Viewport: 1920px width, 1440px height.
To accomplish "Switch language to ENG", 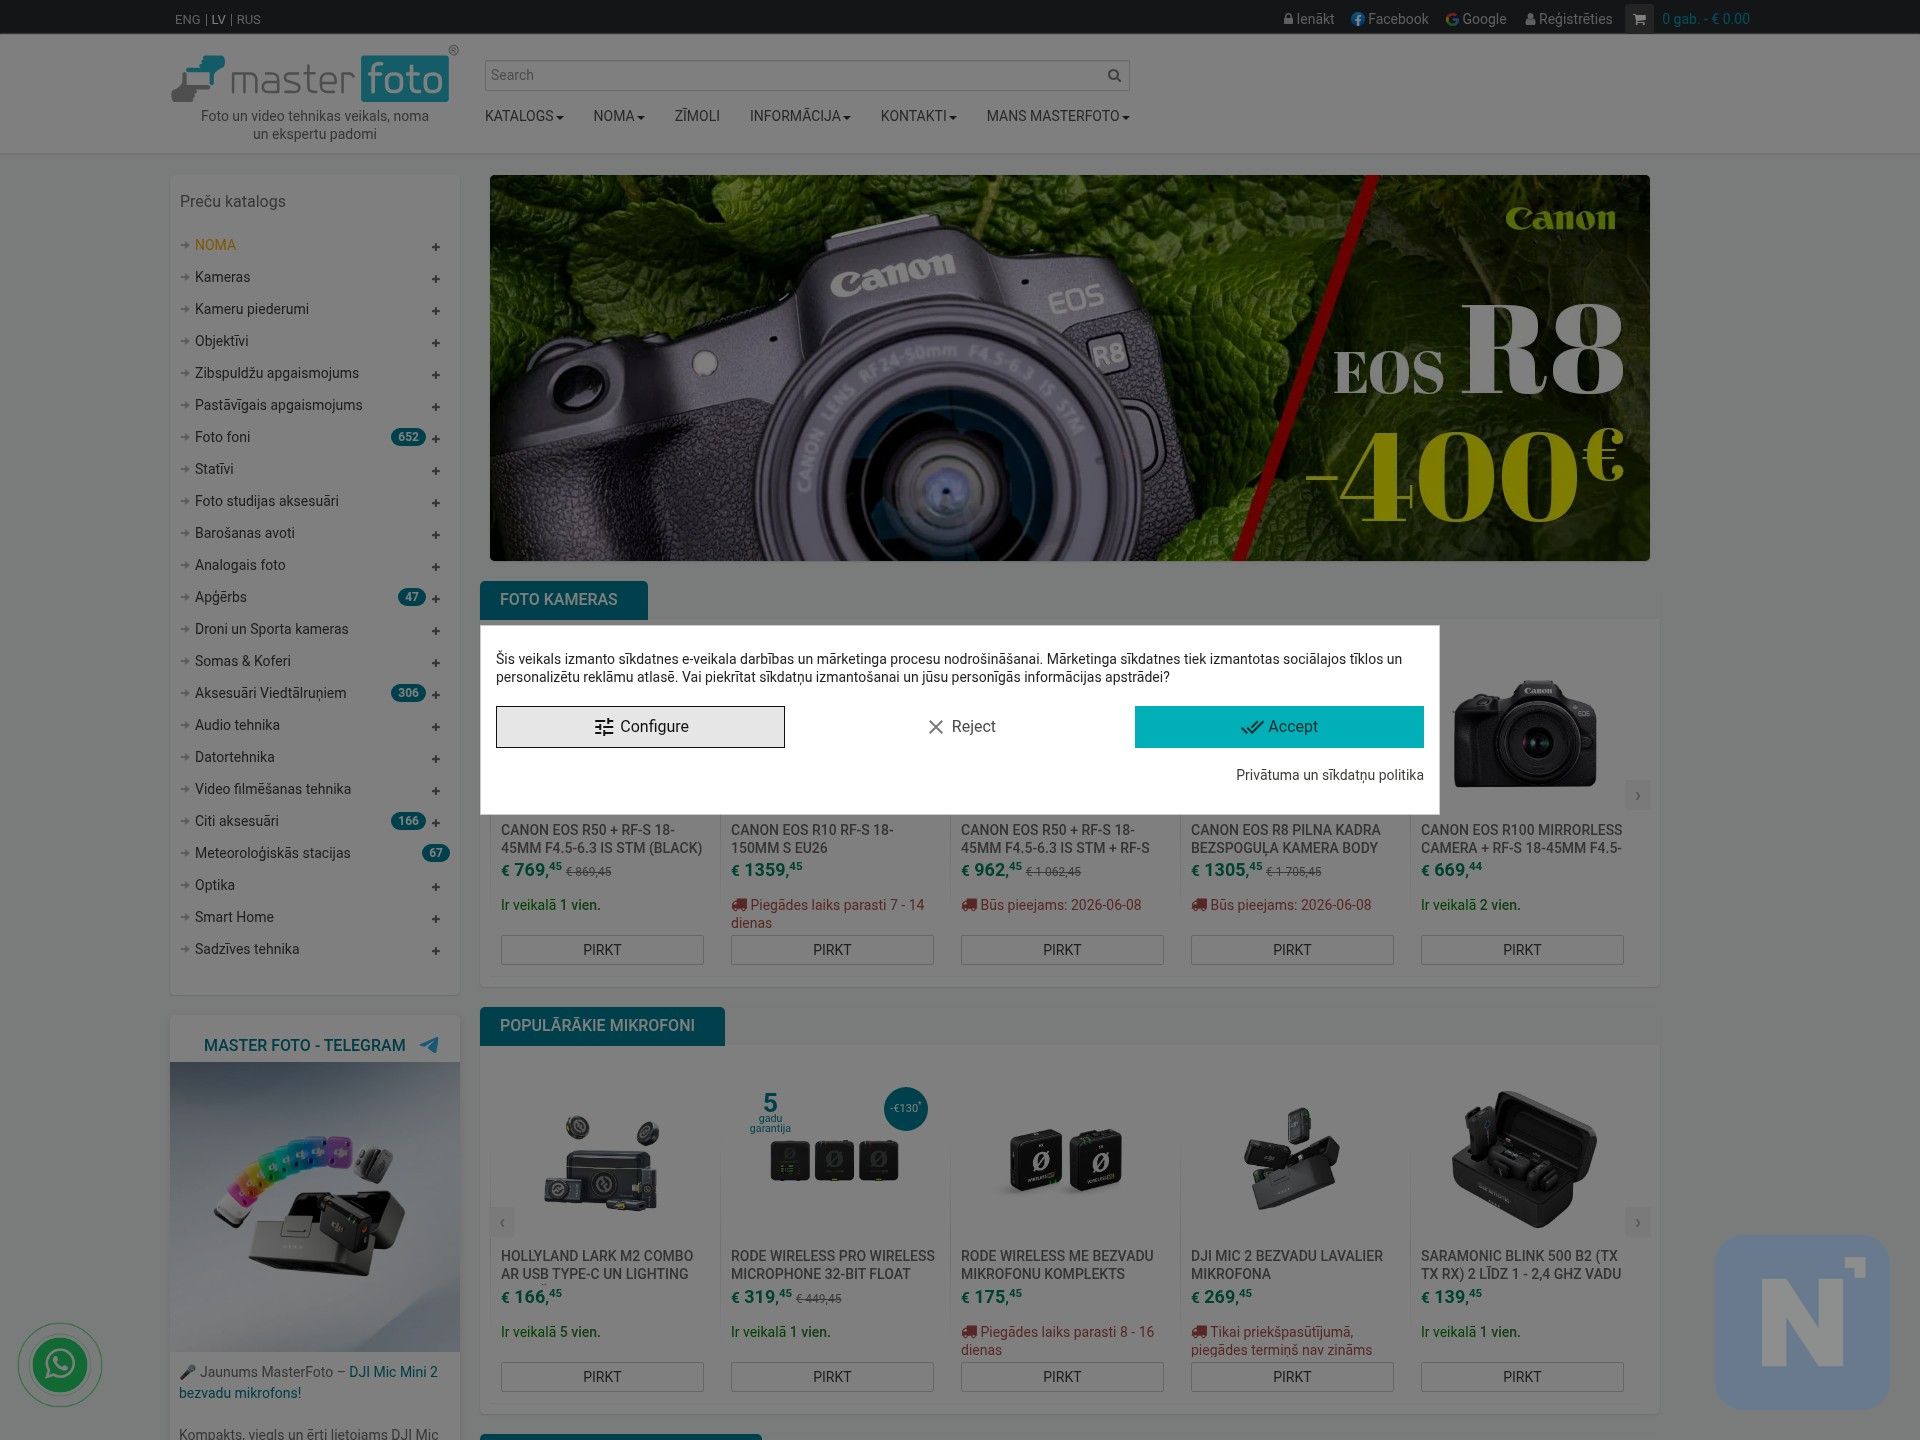I will [187, 20].
